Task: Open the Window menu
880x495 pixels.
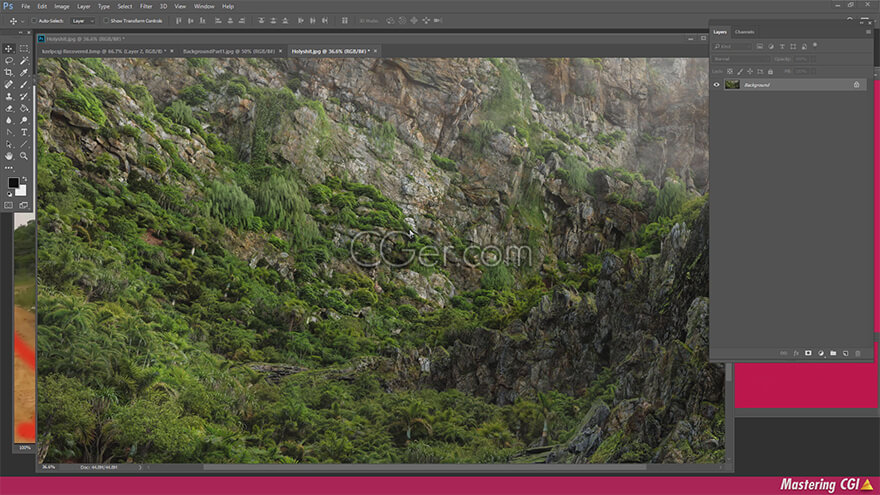Action: [204, 6]
